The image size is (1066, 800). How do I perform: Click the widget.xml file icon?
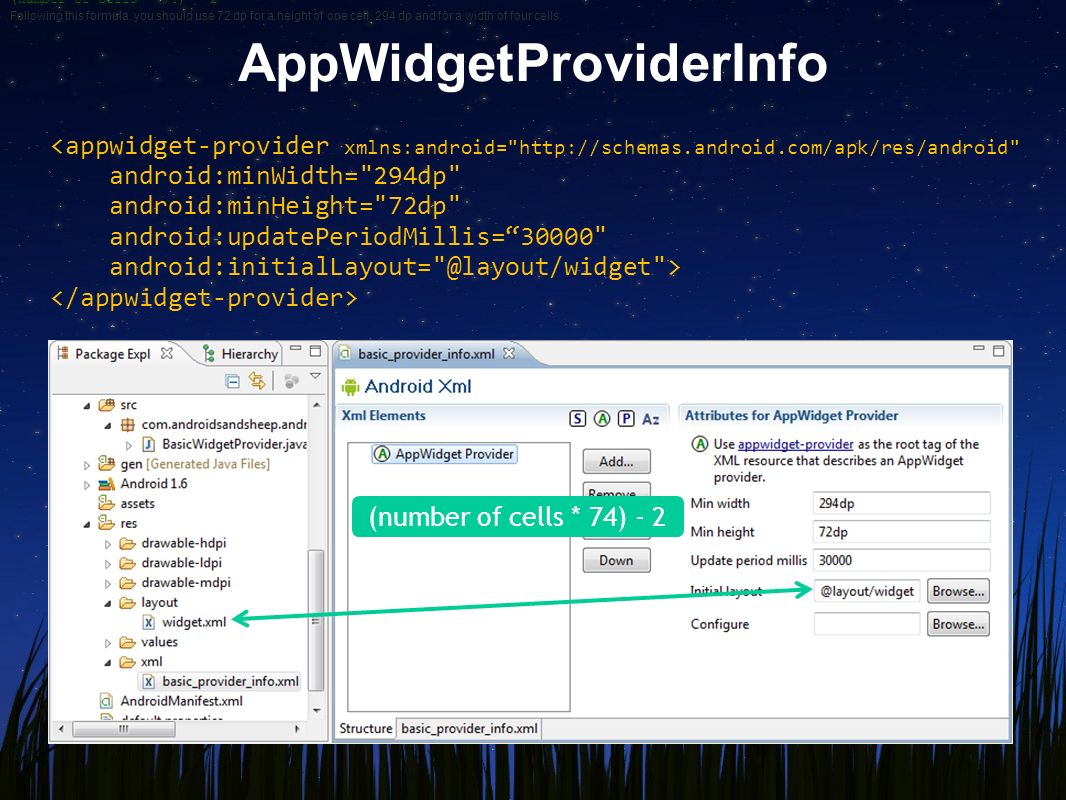tap(148, 622)
